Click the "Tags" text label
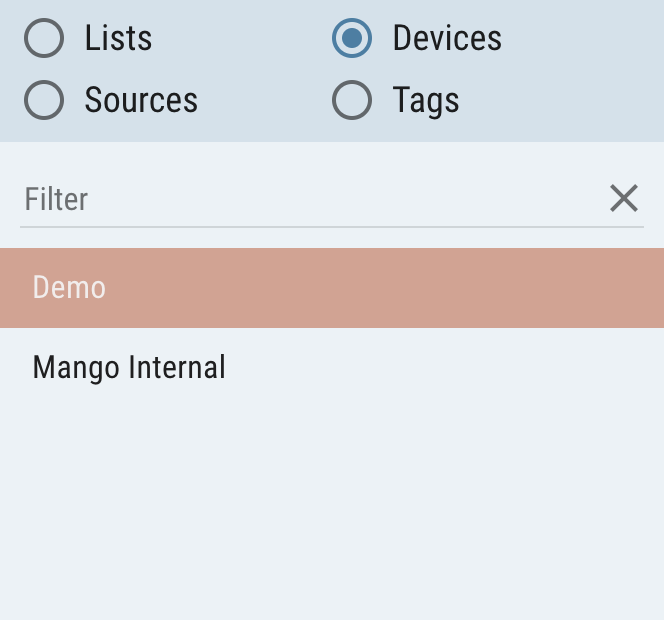Viewport: 664px width, 620px height. pos(426,100)
